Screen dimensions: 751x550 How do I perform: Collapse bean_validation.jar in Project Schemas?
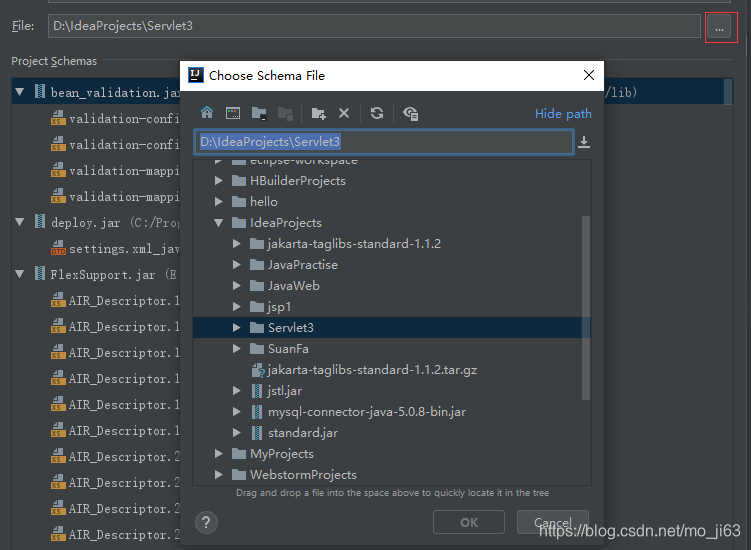tap(20, 92)
